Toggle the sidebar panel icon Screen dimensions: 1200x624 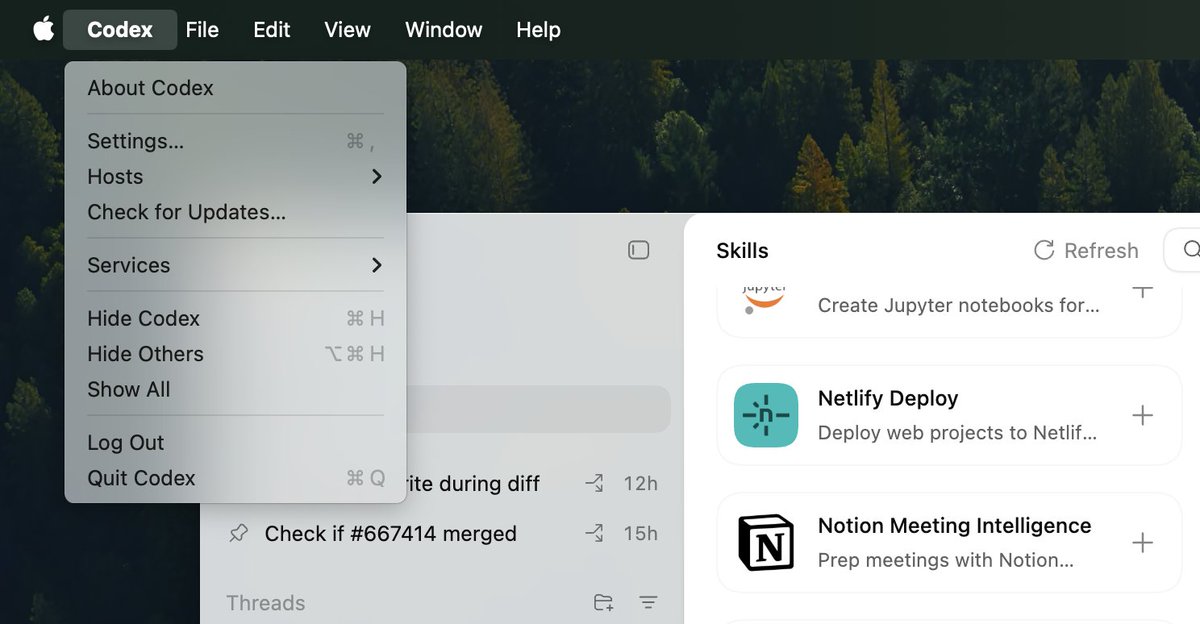click(x=639, y=250)
